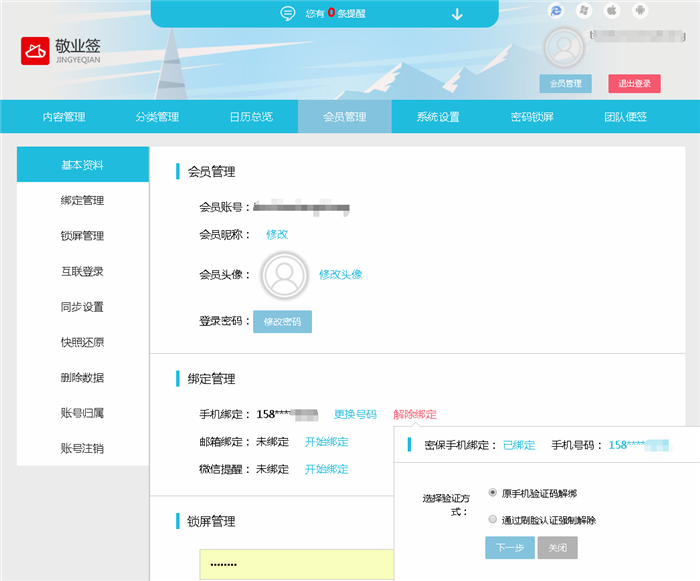Select 原手机验证码解绑 radio option

tap(493, 493)
